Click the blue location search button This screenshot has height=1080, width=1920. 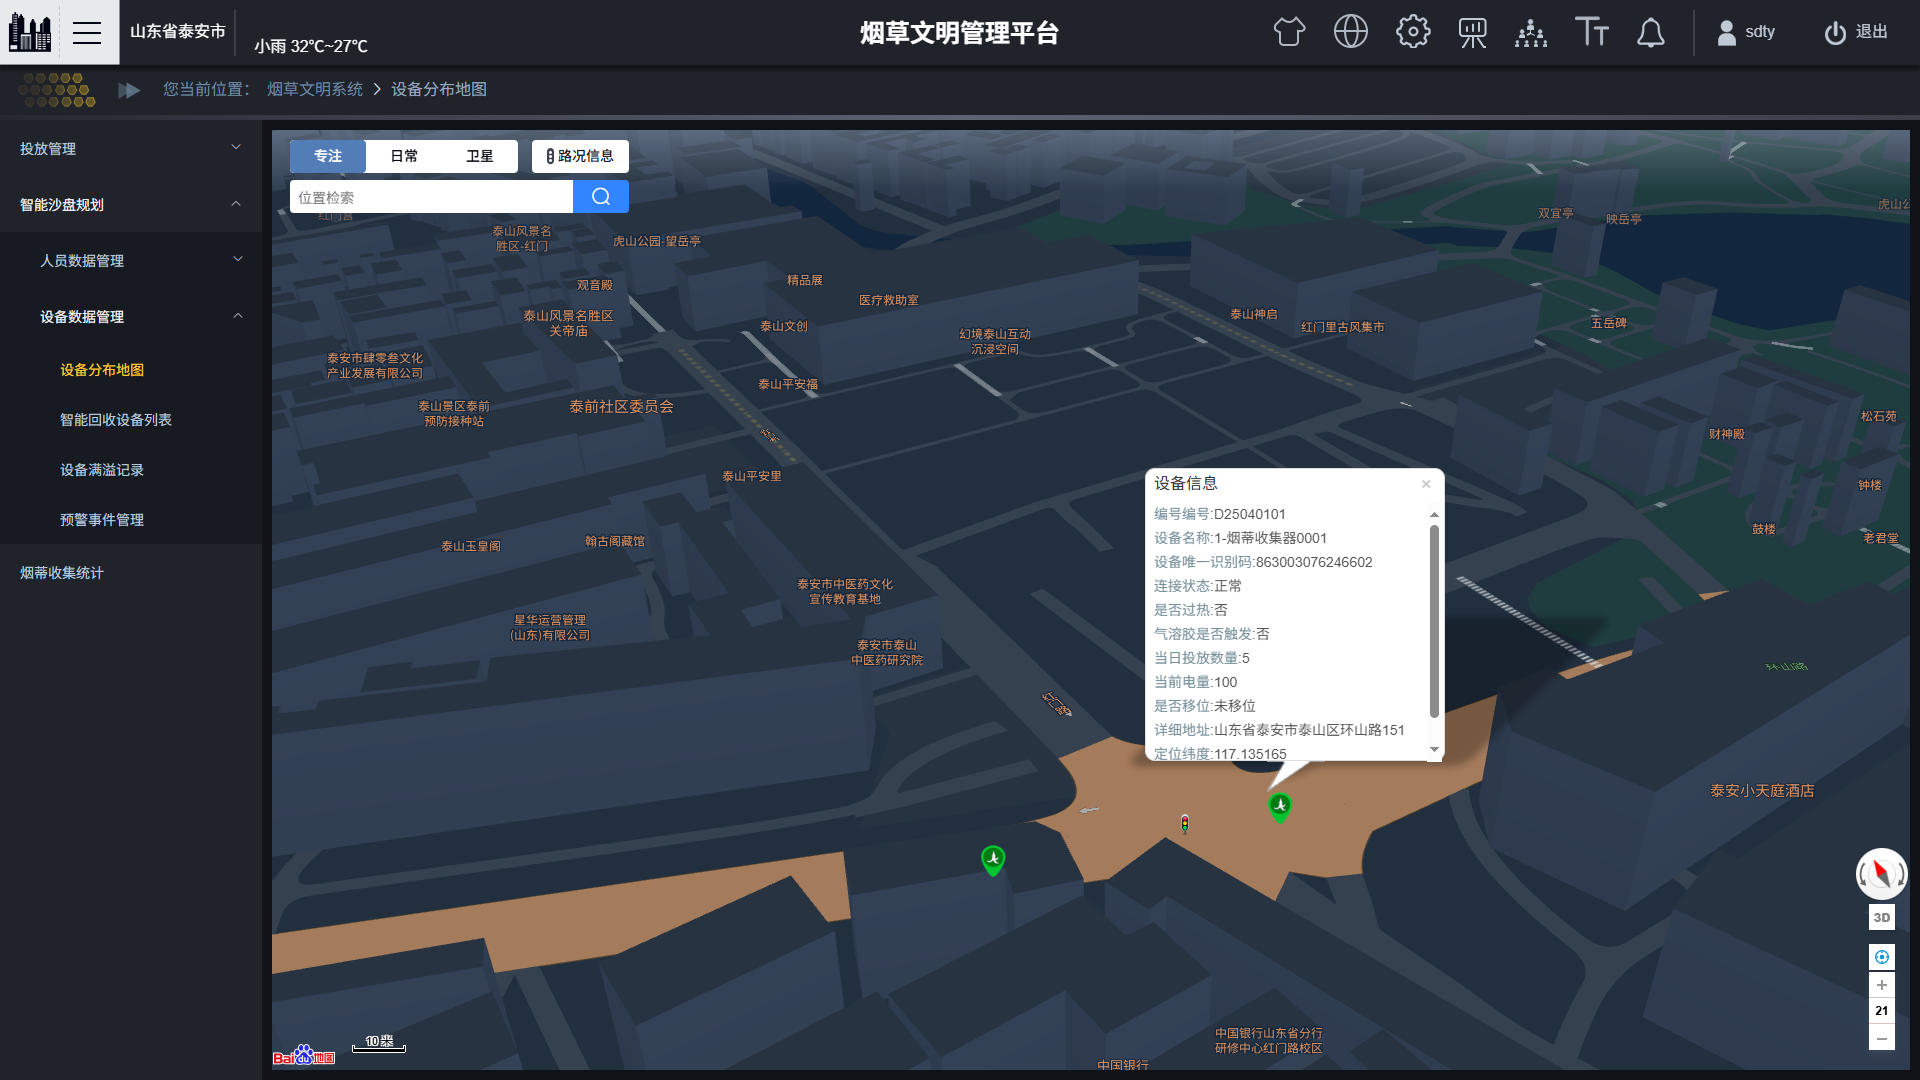click(x=600, y=197)
